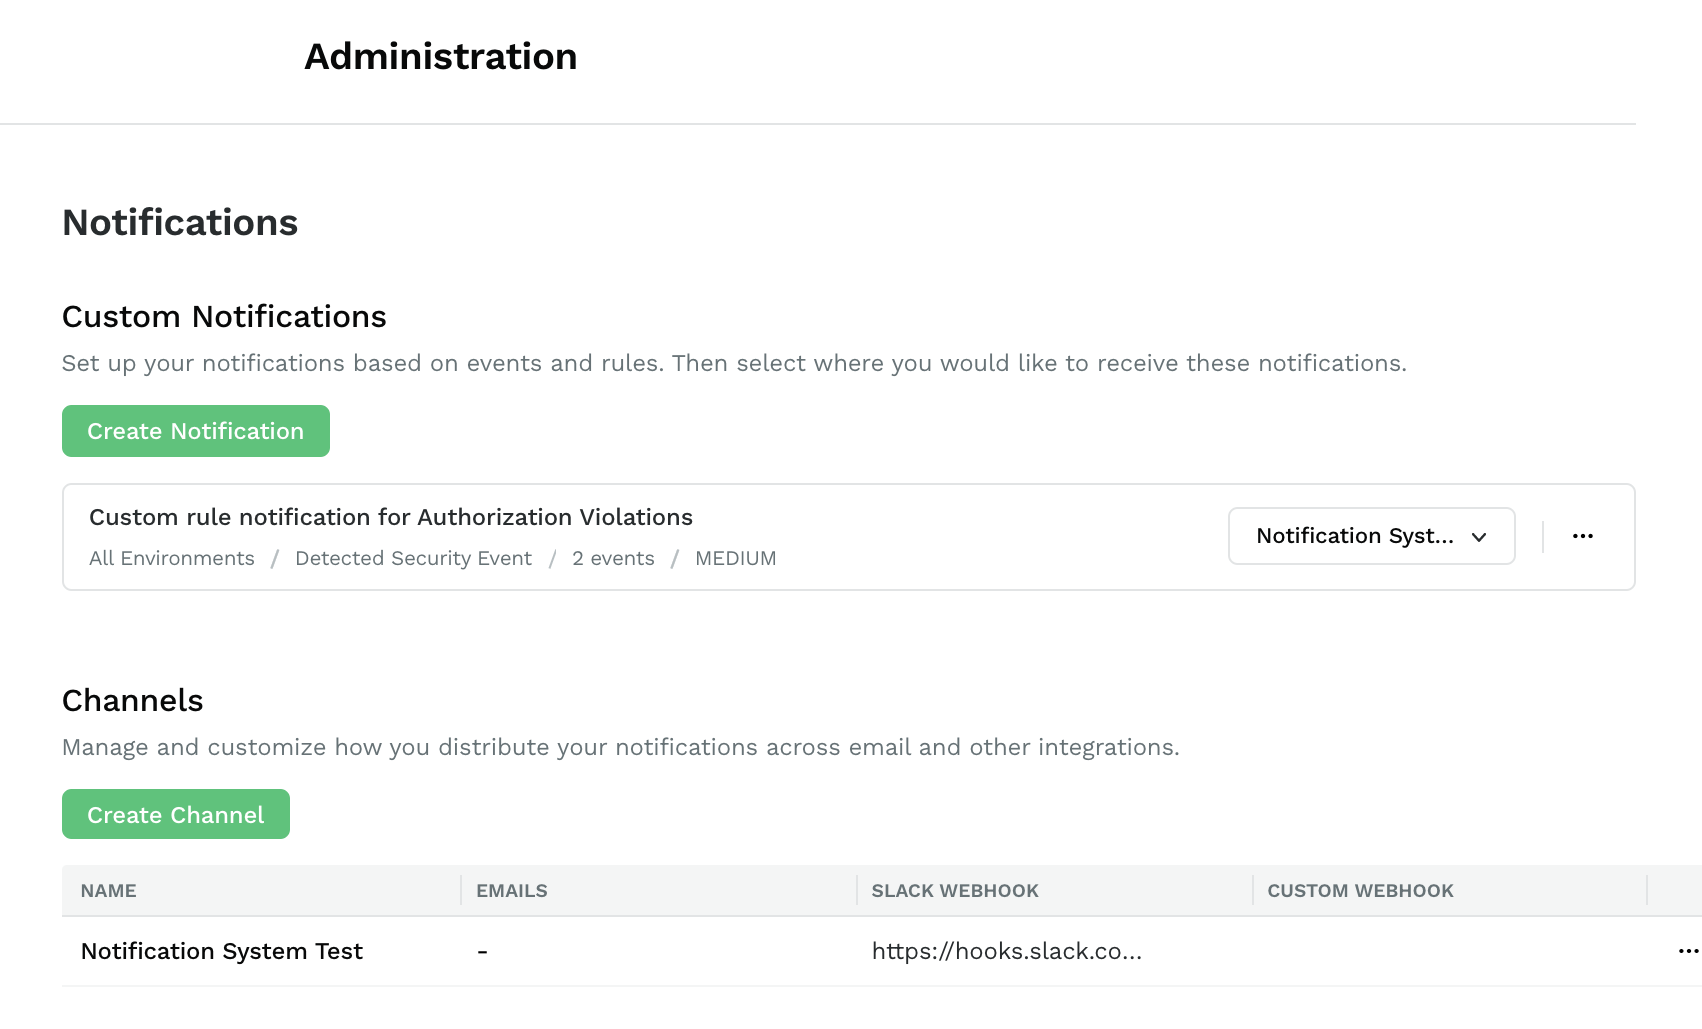Click the empty emails dash cell
The height and width of the screenshot is (1029, 1702).
[483, 951]
